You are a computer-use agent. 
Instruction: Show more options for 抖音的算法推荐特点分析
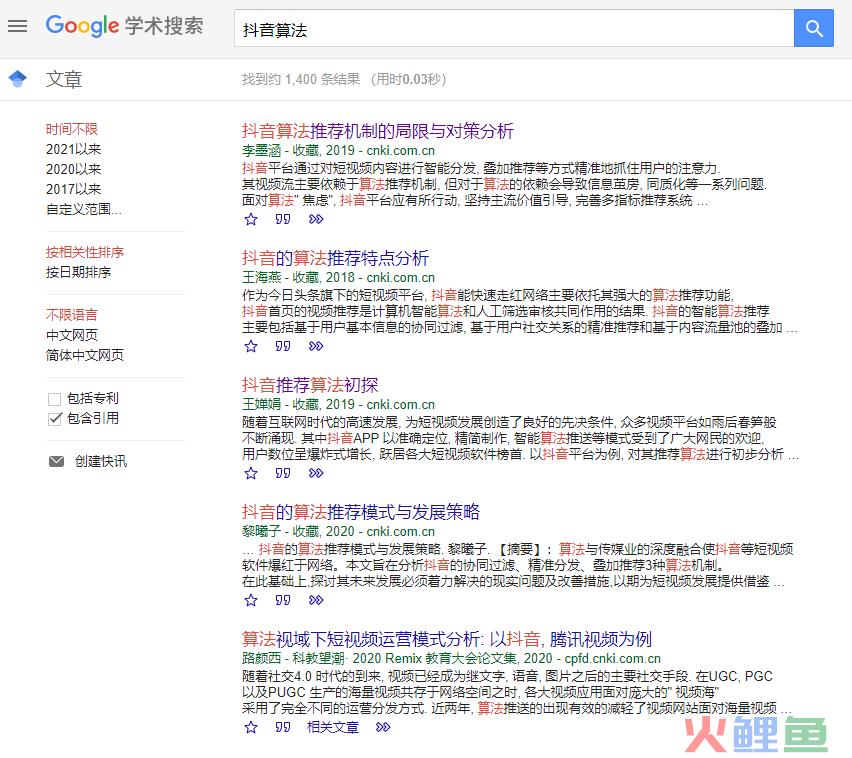click(316, 346)
